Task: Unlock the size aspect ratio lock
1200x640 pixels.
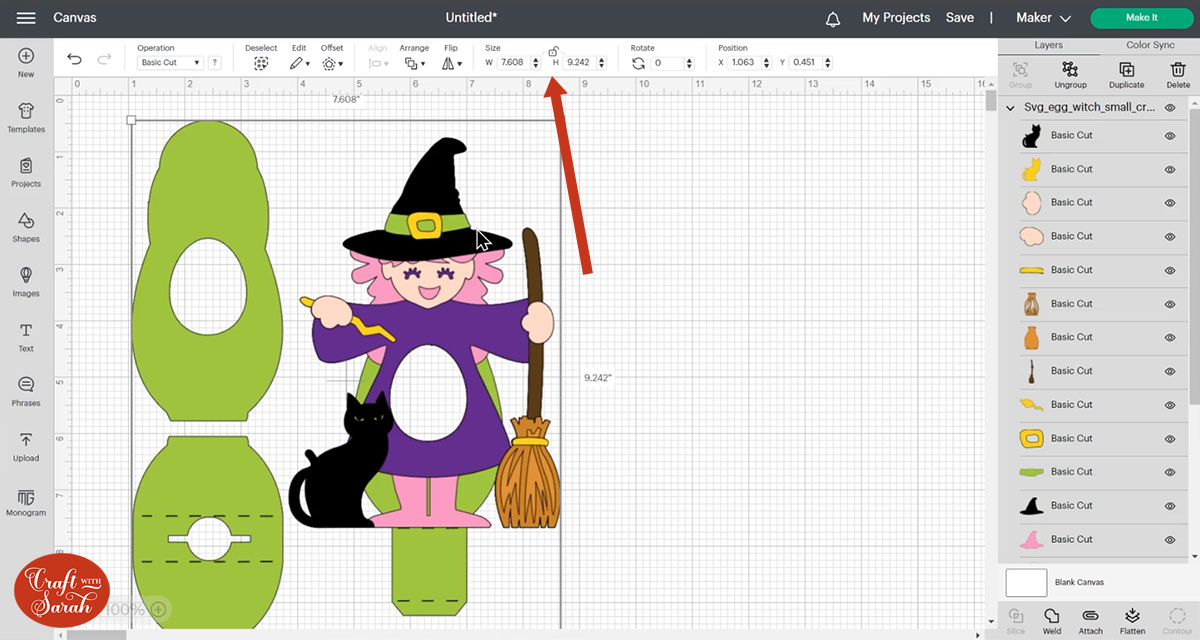Action: pyautogui.click(x=553, y=50)
